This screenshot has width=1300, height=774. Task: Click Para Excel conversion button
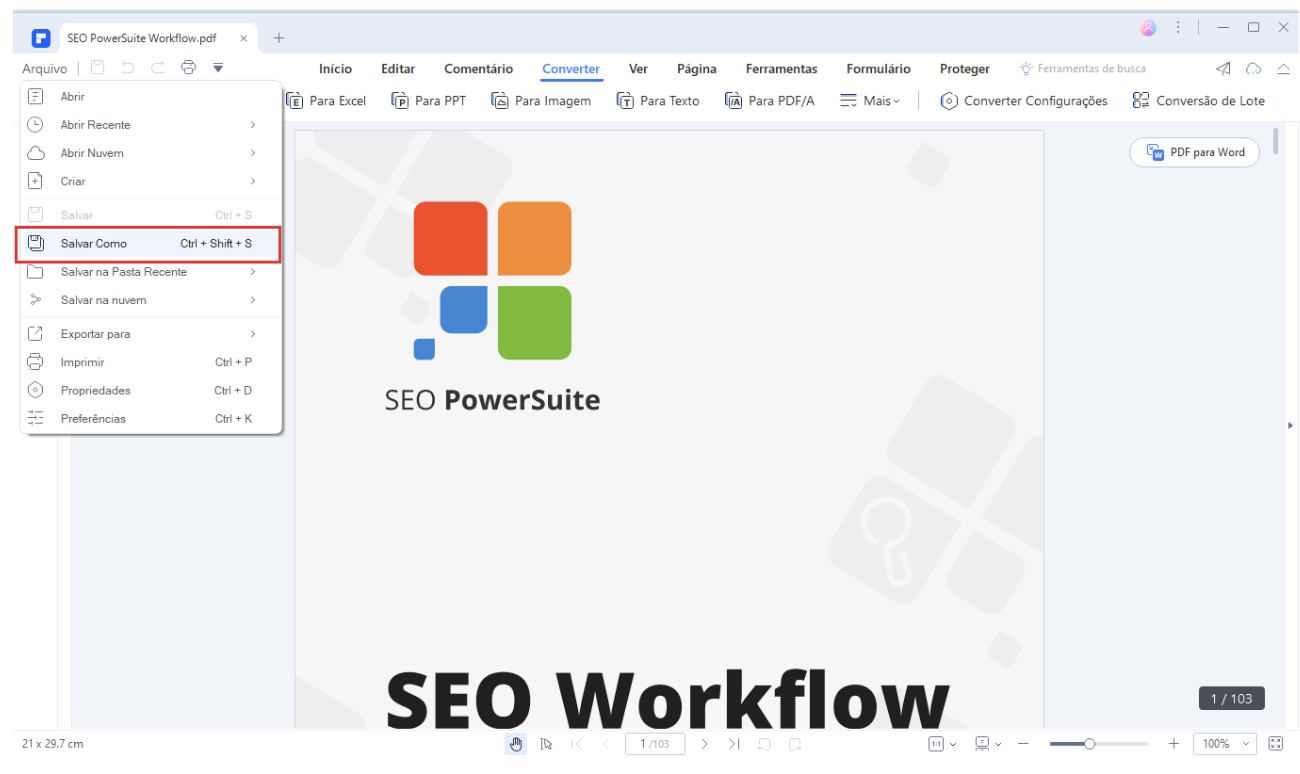pos(327,101)
